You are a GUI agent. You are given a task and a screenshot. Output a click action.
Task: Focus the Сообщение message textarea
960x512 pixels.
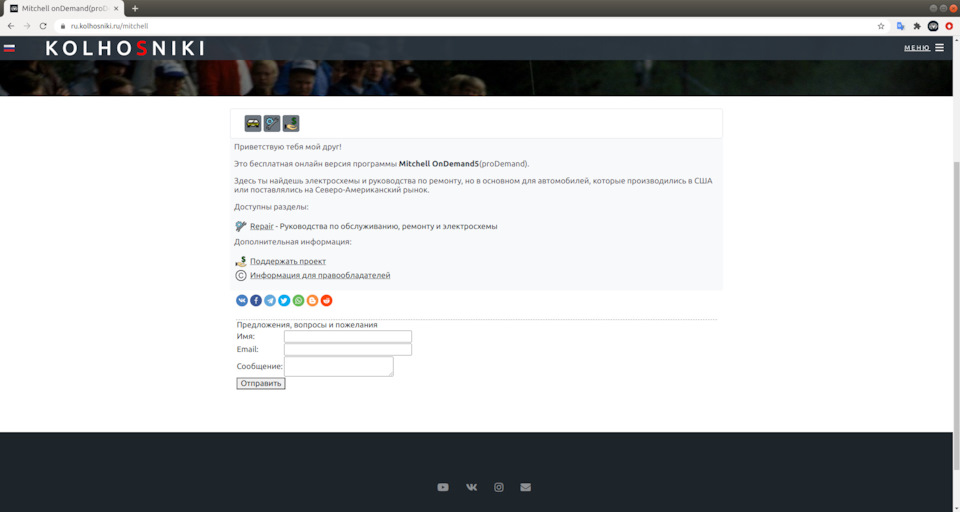pyautogui.click(x=339, y=366)
